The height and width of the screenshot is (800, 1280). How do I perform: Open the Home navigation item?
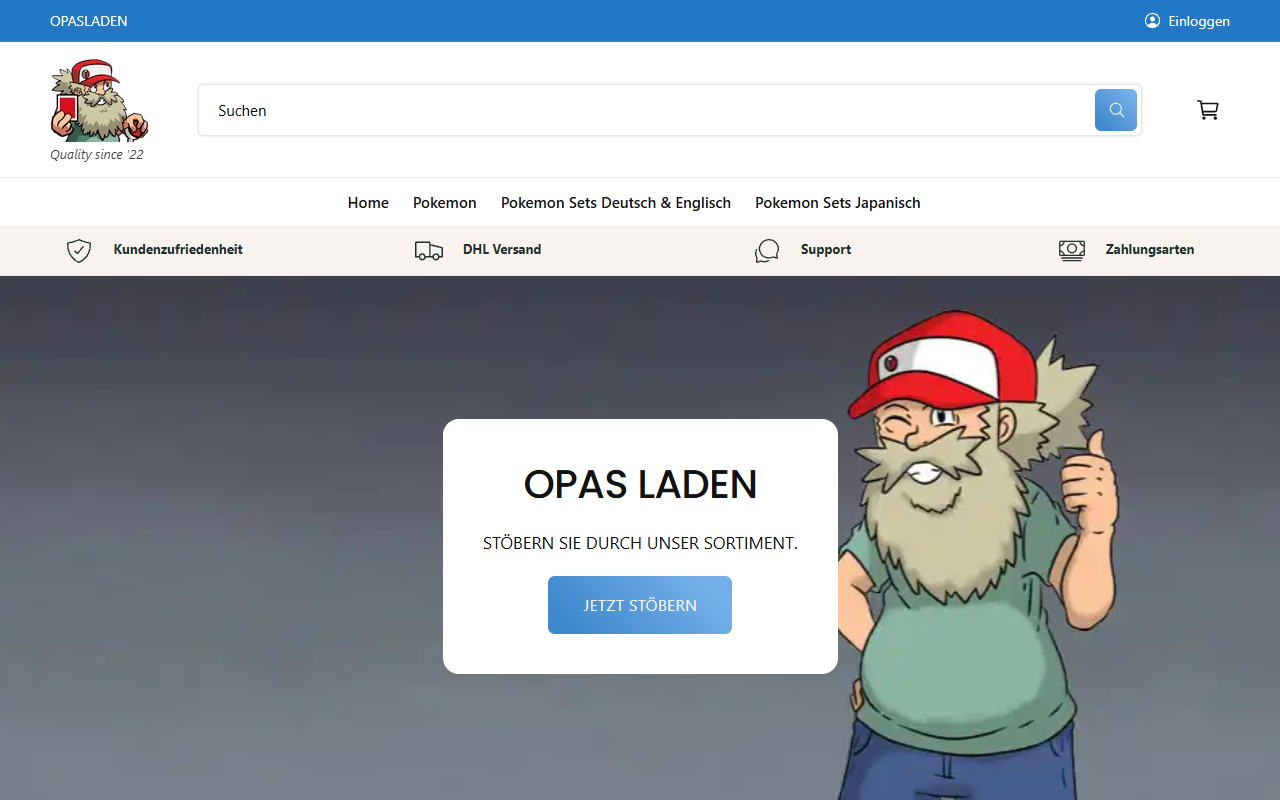click(368, 202)
